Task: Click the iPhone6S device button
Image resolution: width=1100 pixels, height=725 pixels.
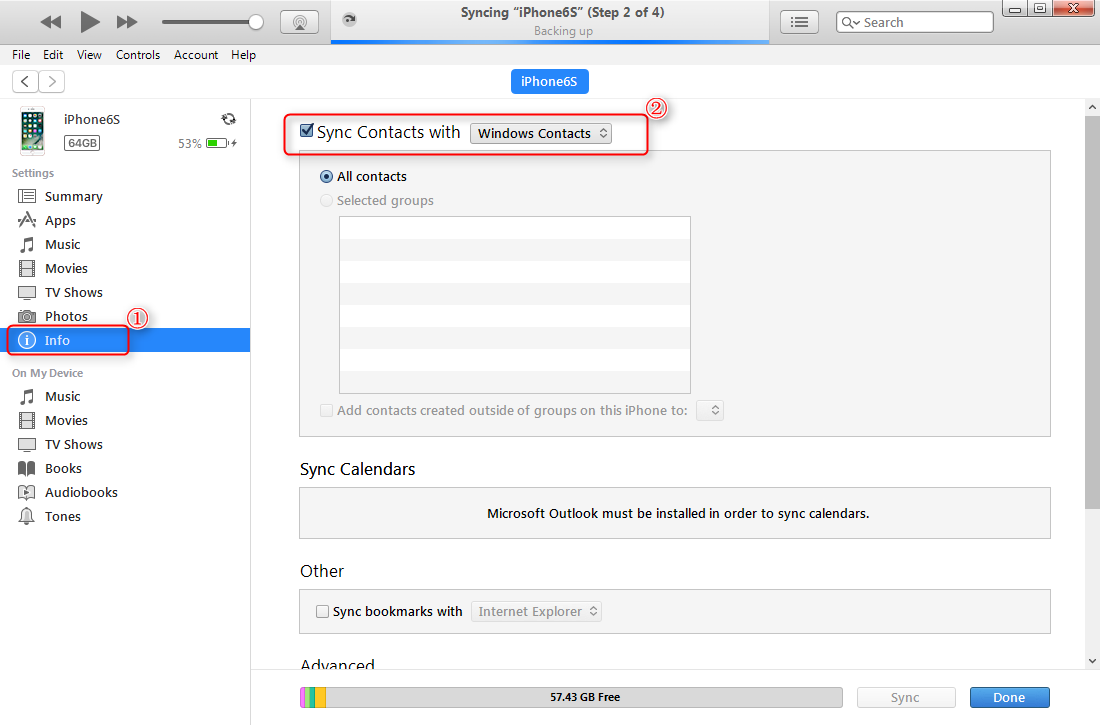Action: (549, 81)
